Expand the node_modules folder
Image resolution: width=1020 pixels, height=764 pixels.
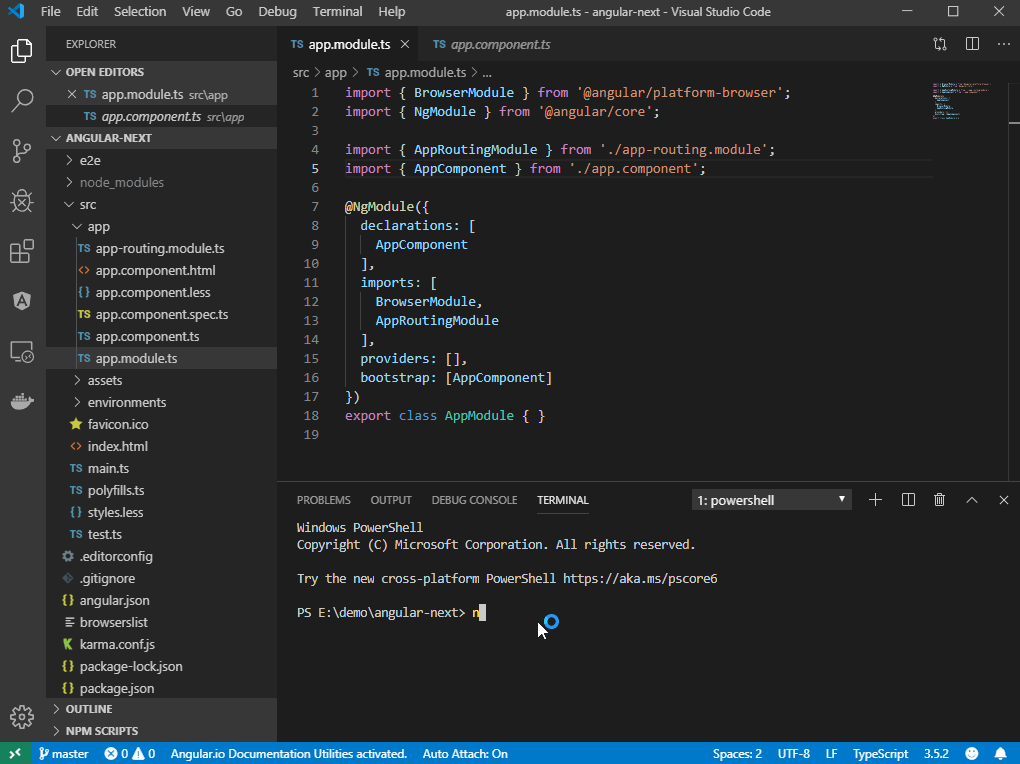click(161, 182)
